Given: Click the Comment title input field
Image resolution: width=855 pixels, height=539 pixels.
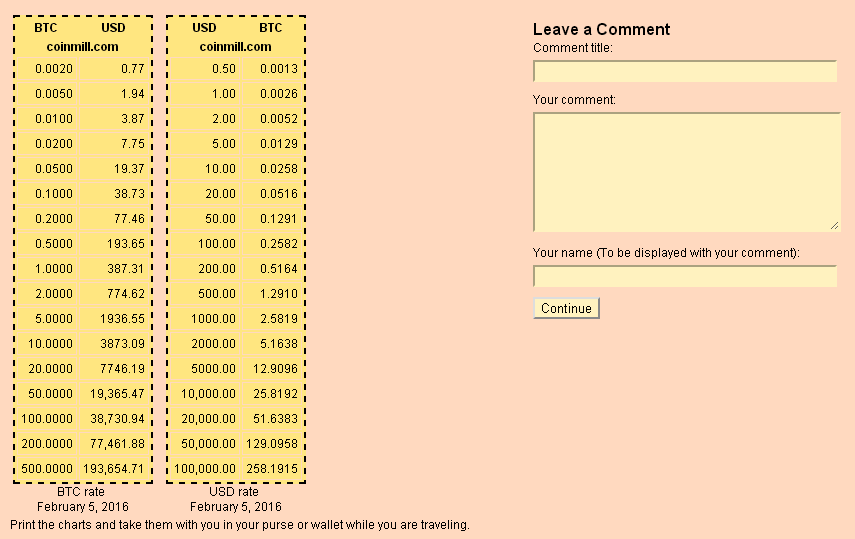Looking at the screenshot, I should (x=685, y=71).
